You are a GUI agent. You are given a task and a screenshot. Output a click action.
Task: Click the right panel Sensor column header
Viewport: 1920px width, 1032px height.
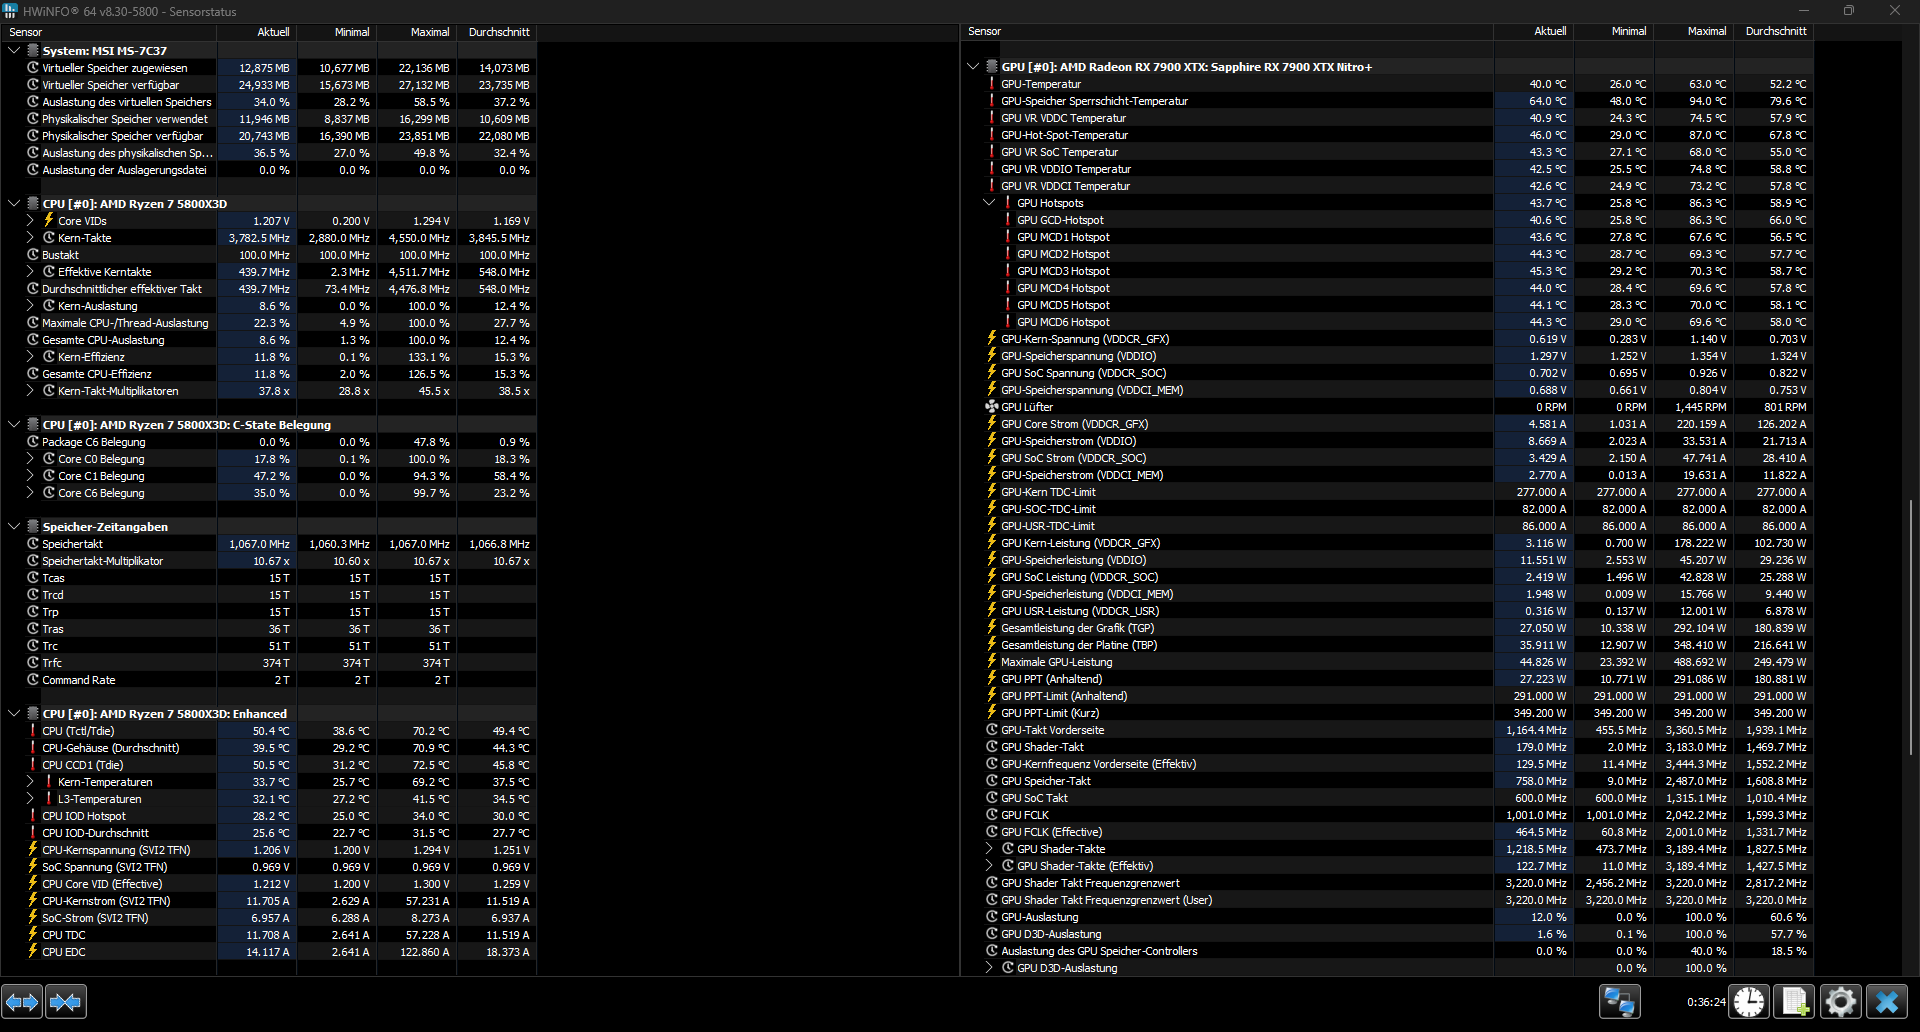click(x=1227, y=32)
